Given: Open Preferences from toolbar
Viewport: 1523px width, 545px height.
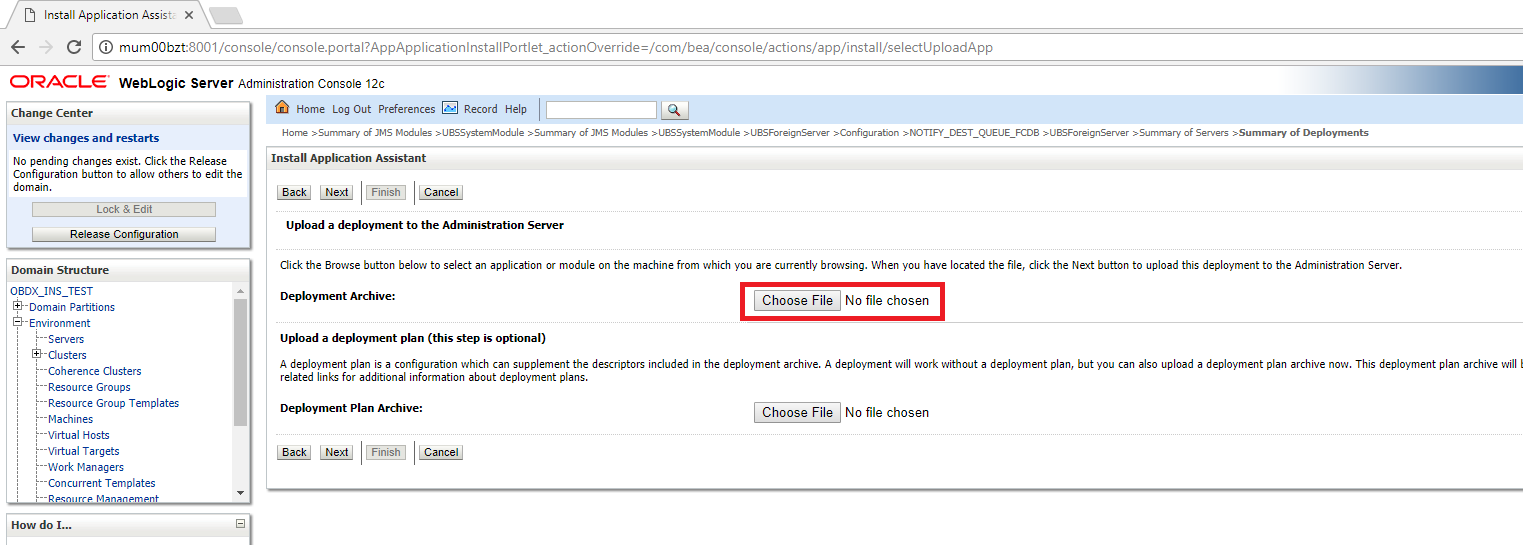Looking at the screenshot, I should [407, 109].
